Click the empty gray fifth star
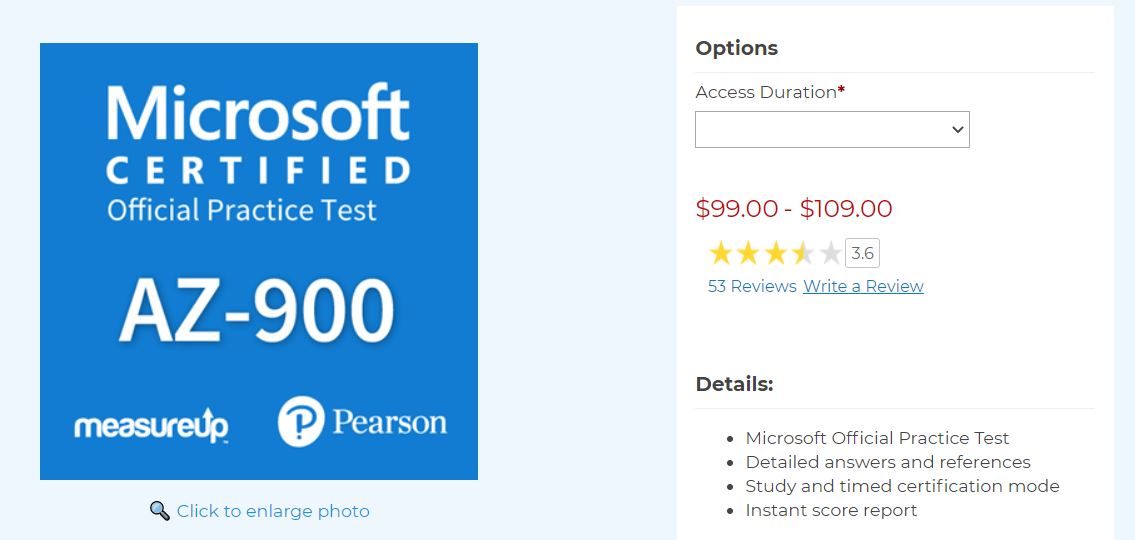1135x540 pixels. pos(830,254)
